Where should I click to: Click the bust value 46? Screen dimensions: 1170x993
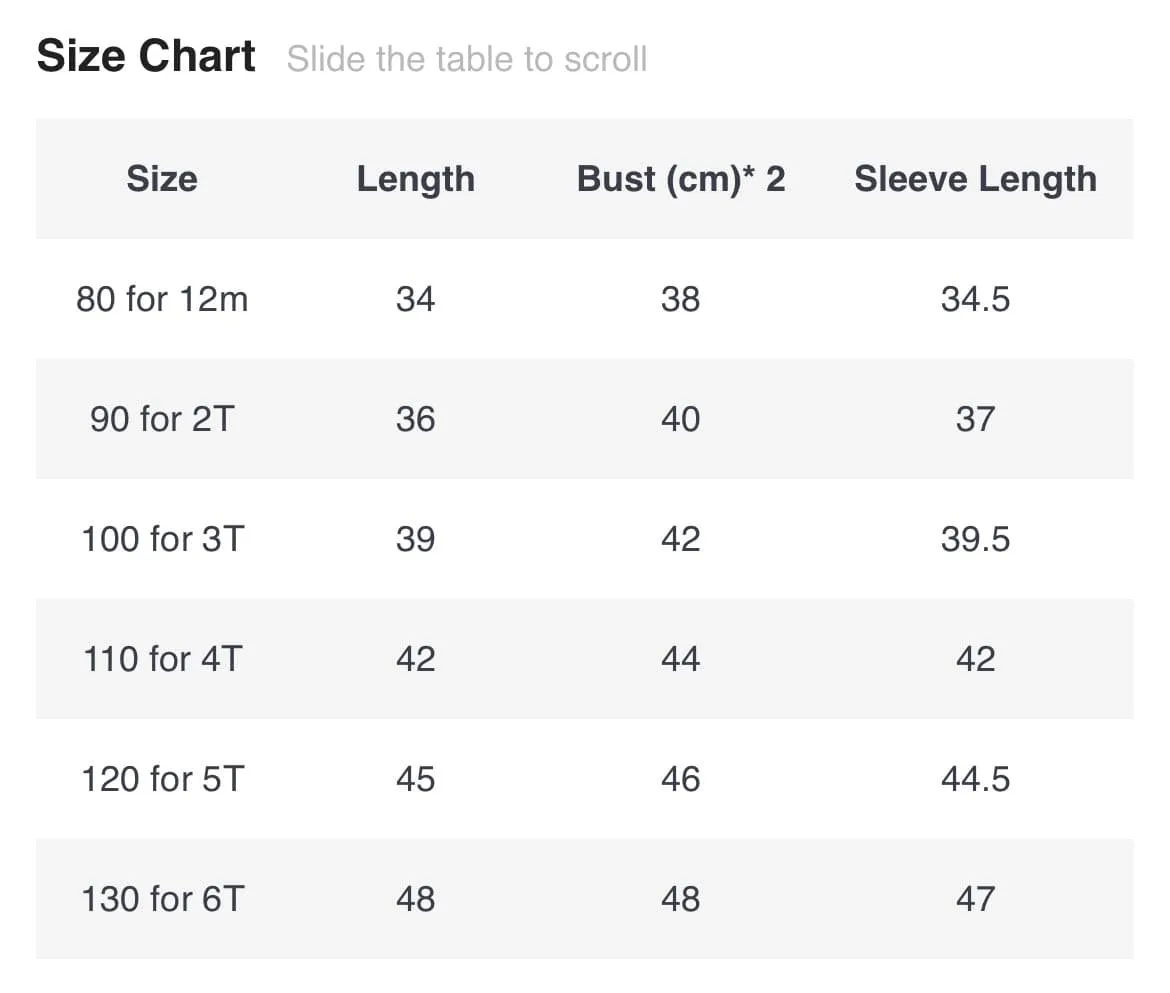pos(681,779)
